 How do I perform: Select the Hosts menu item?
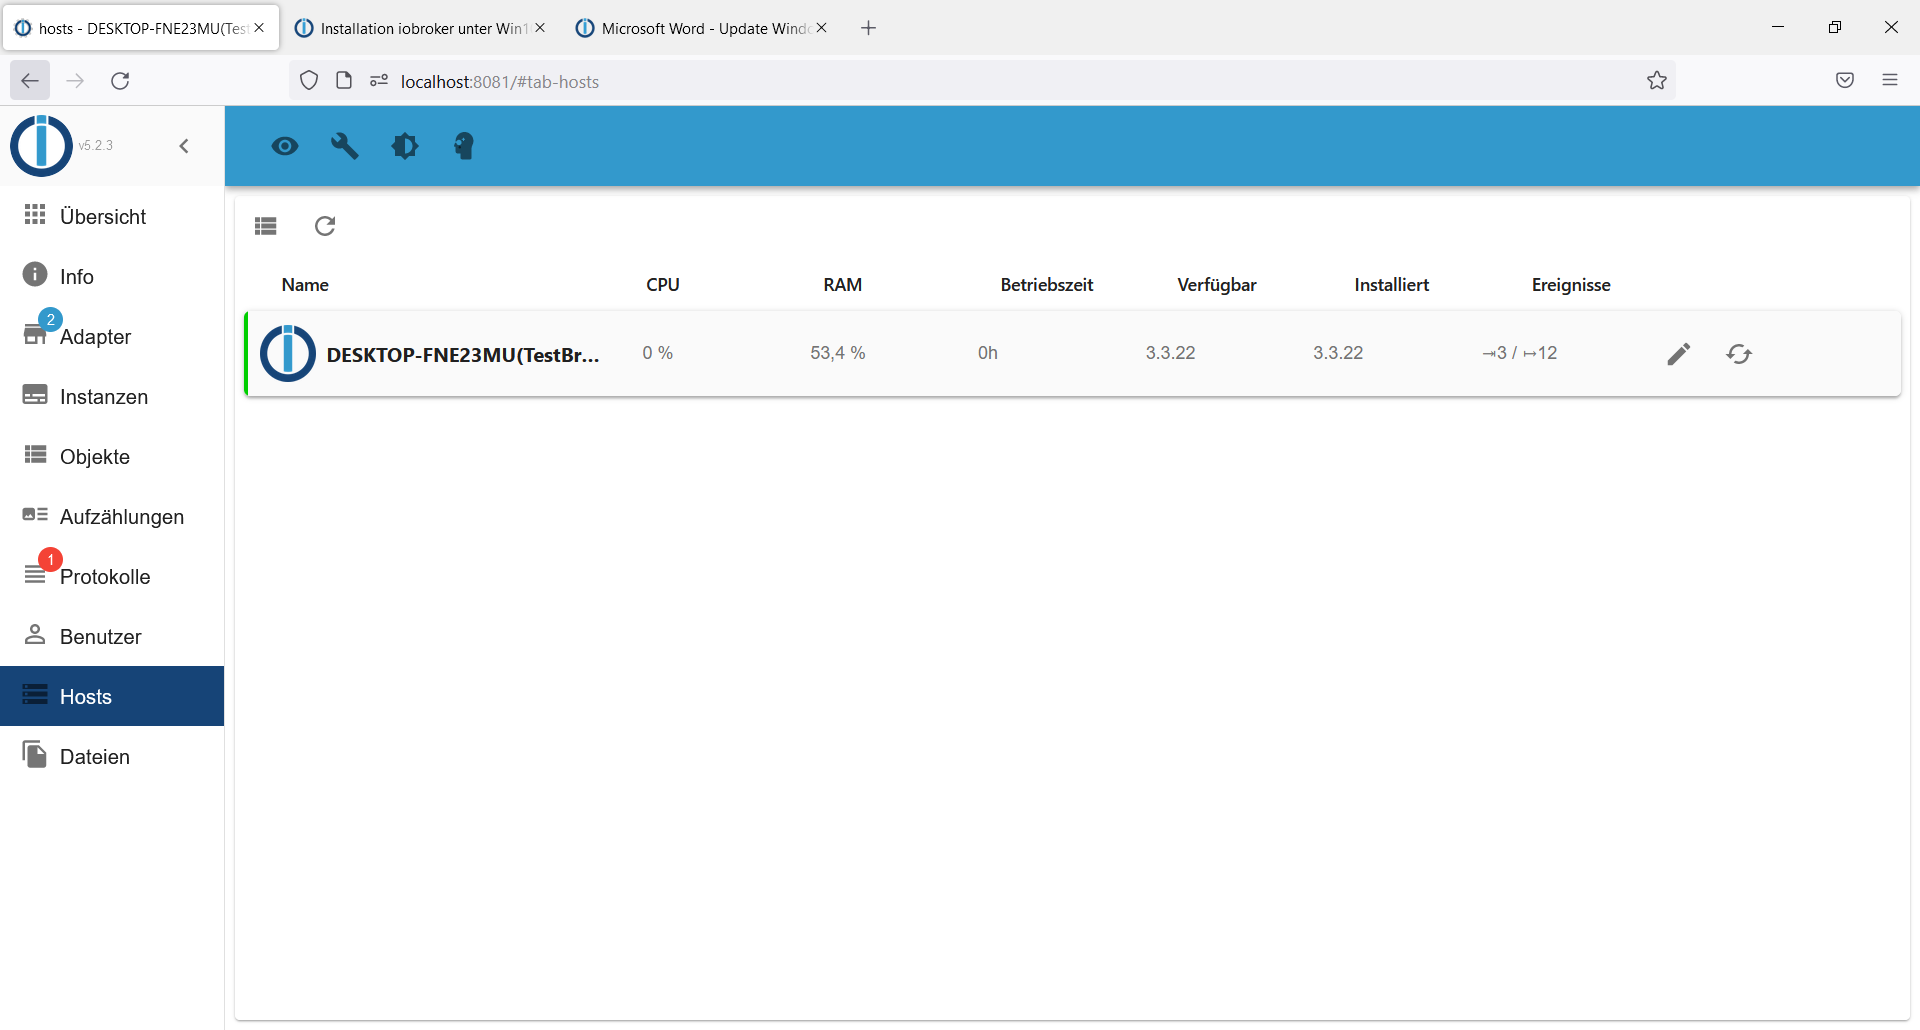[x=112, y=696]
